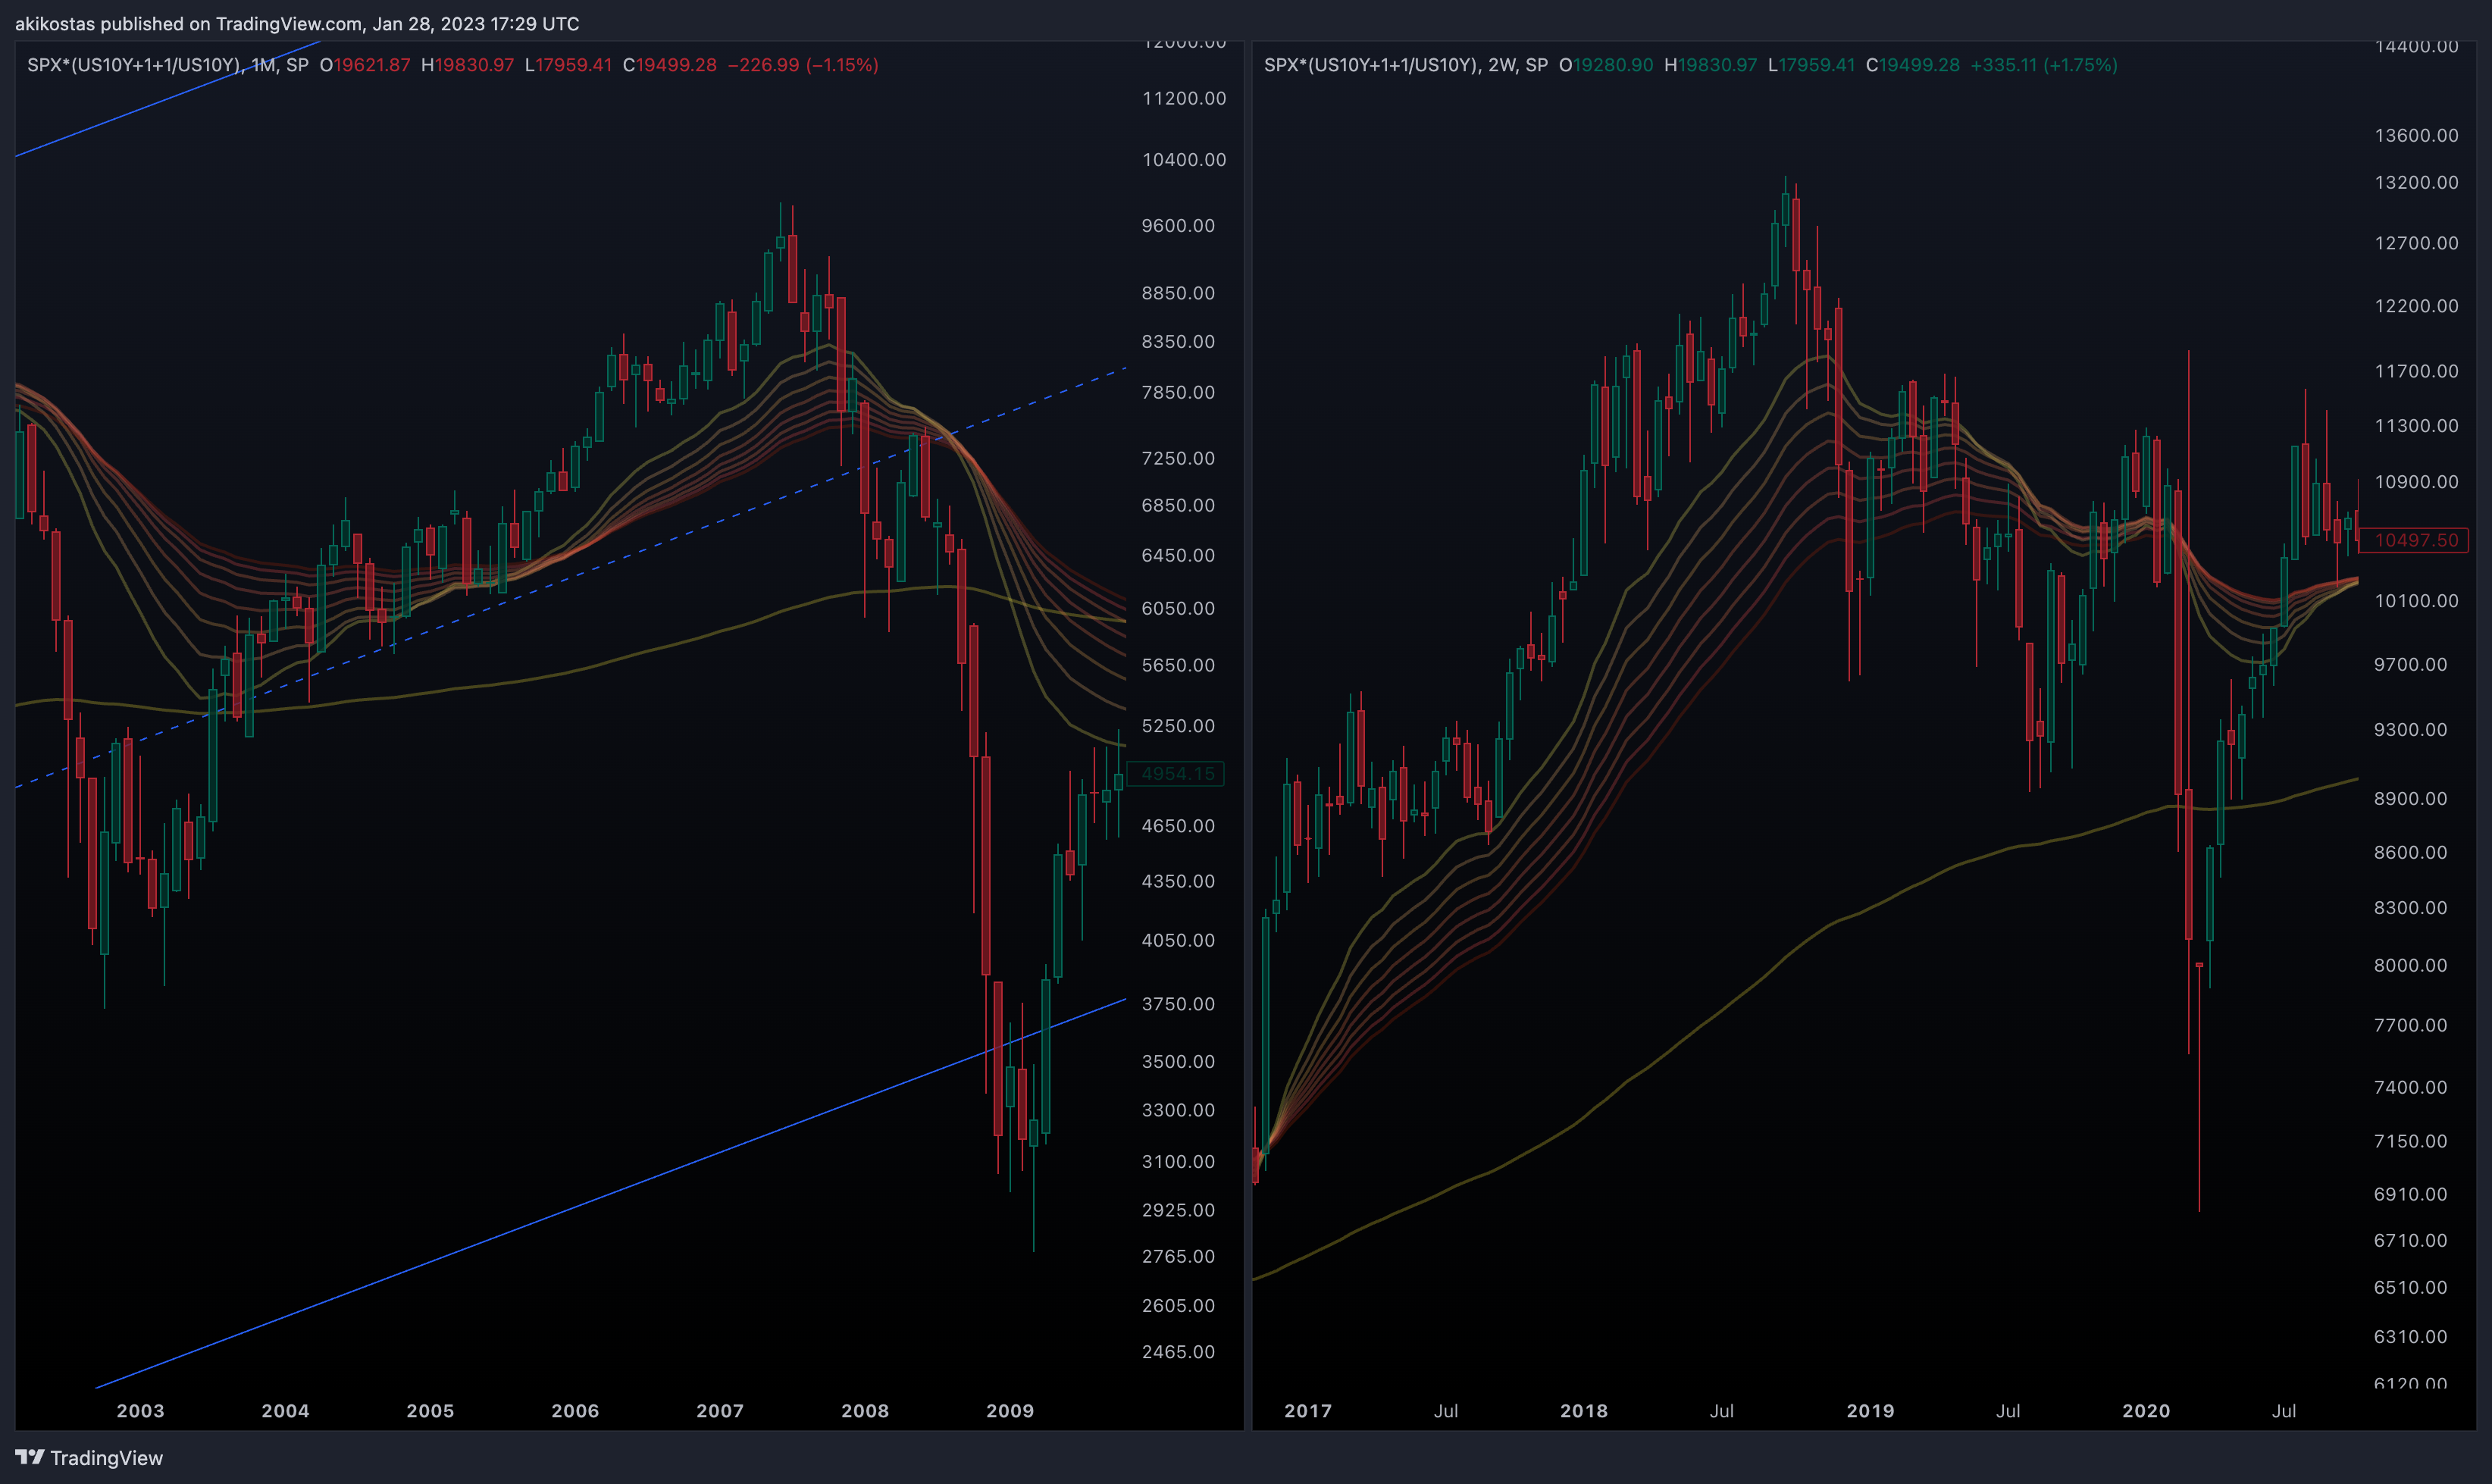The height and width of the screenshot is (1484, 2492).
Task: Click the 9700.00 price level on right axis
Action: (2410, 665)
